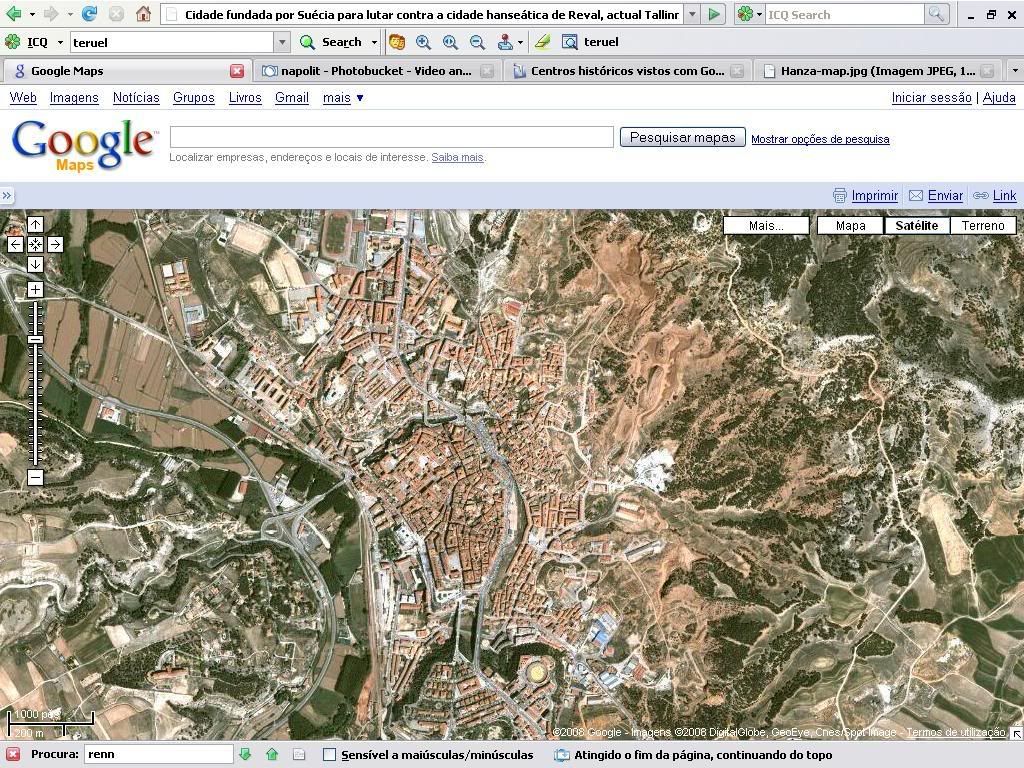Switch map view to Terreno
Screen dimensions: 1024x768
click(982, 225)
